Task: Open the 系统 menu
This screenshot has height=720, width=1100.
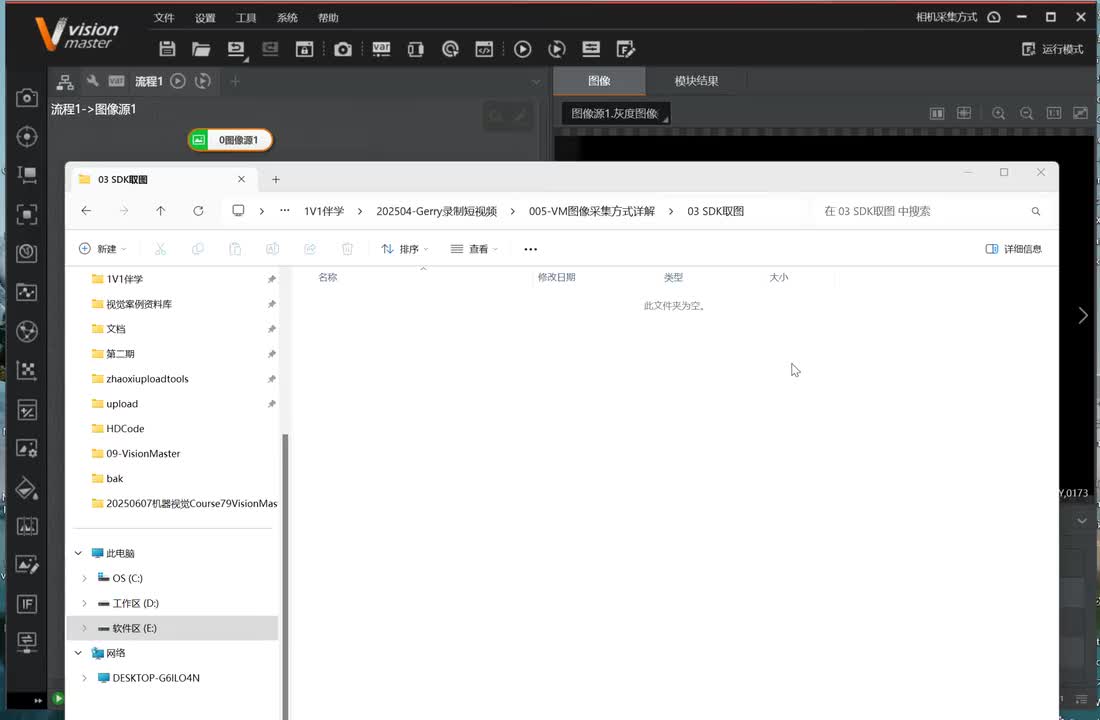Action: (287, 18)
